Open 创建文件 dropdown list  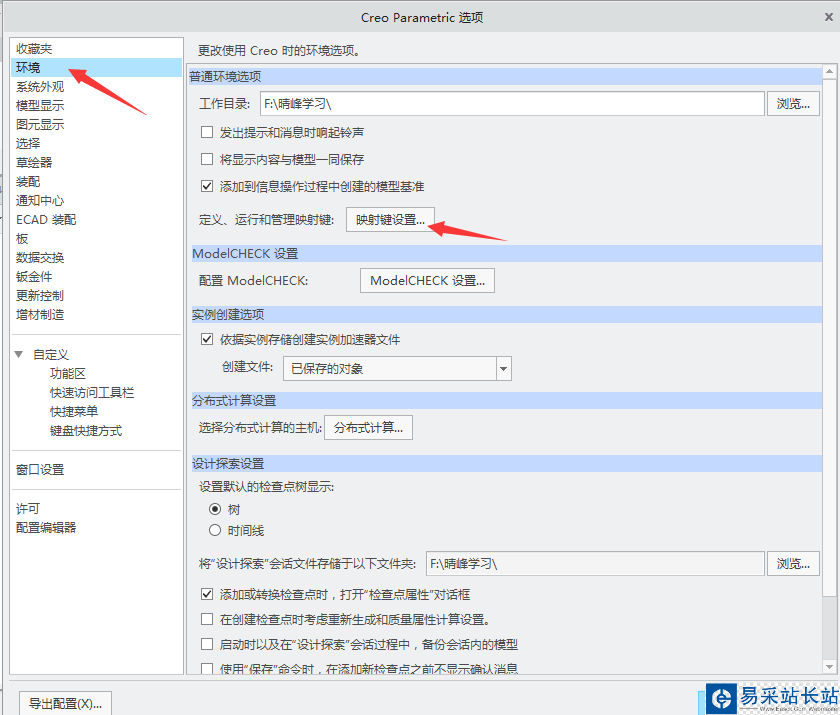click(x=504, y=368)
